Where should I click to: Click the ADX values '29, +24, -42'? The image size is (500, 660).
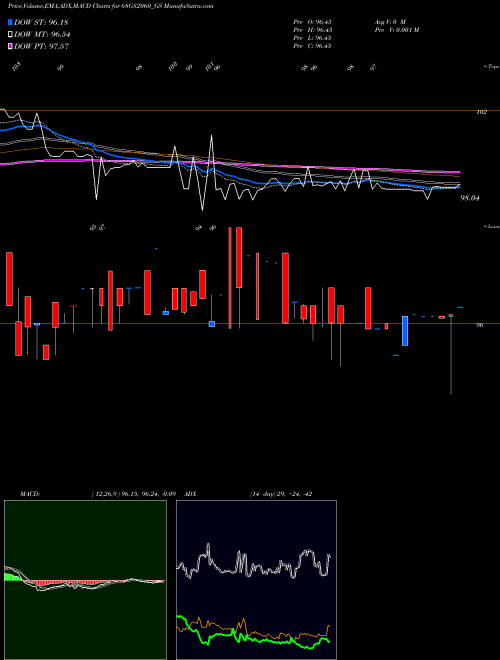294,494
